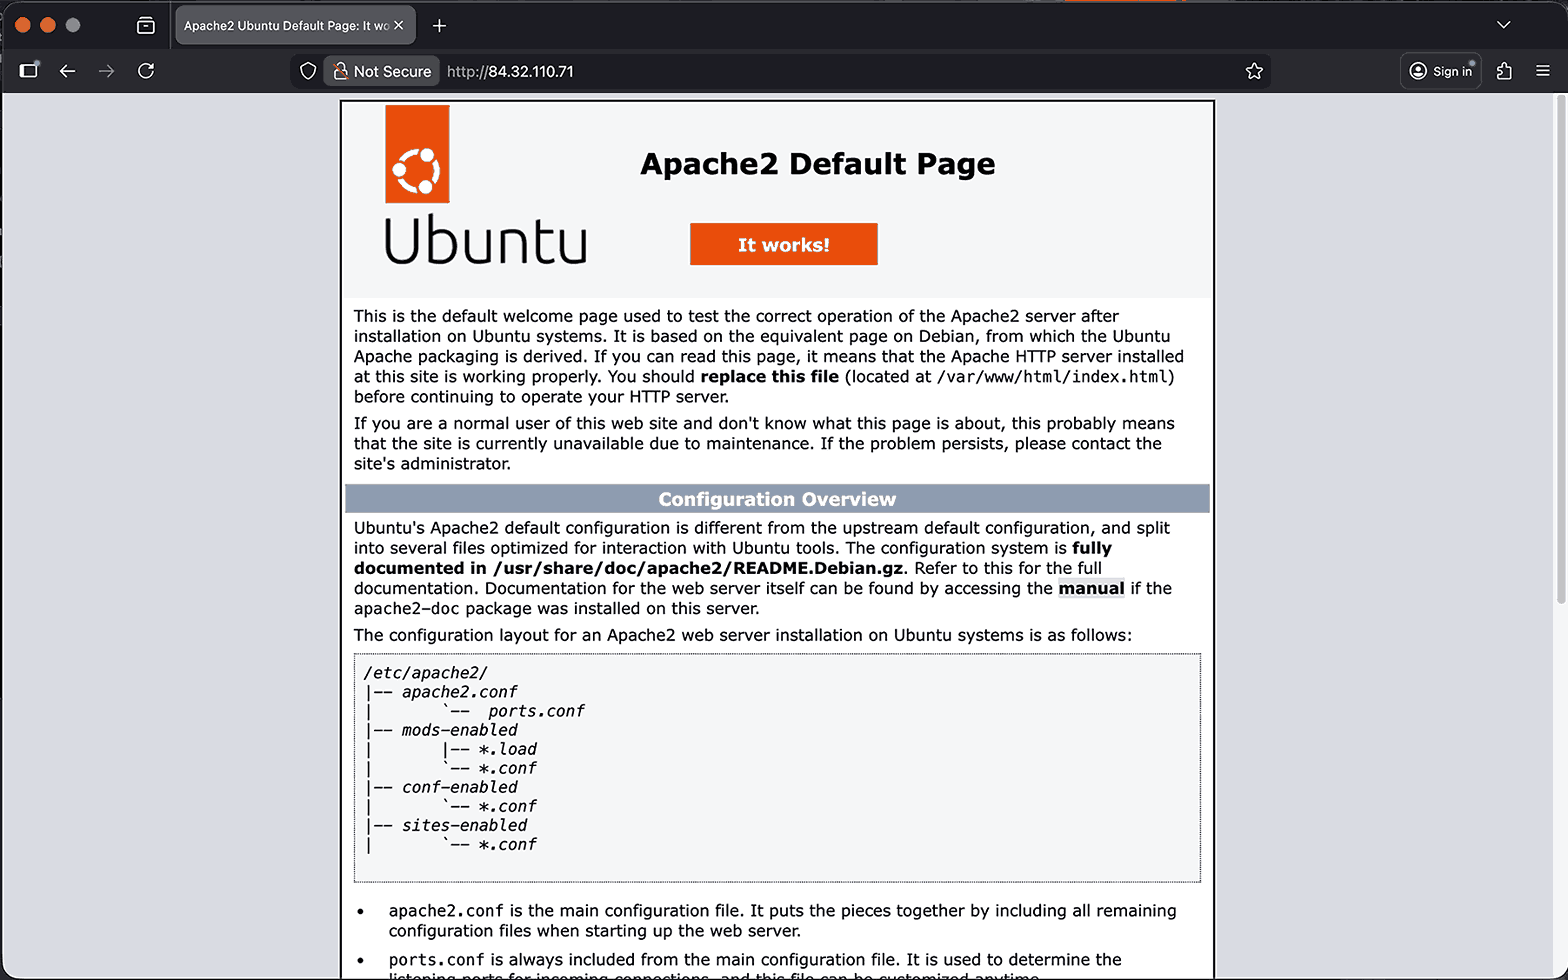Open the tracking protection shield panel
This screenshot has width=1568, height=980.
308,71
